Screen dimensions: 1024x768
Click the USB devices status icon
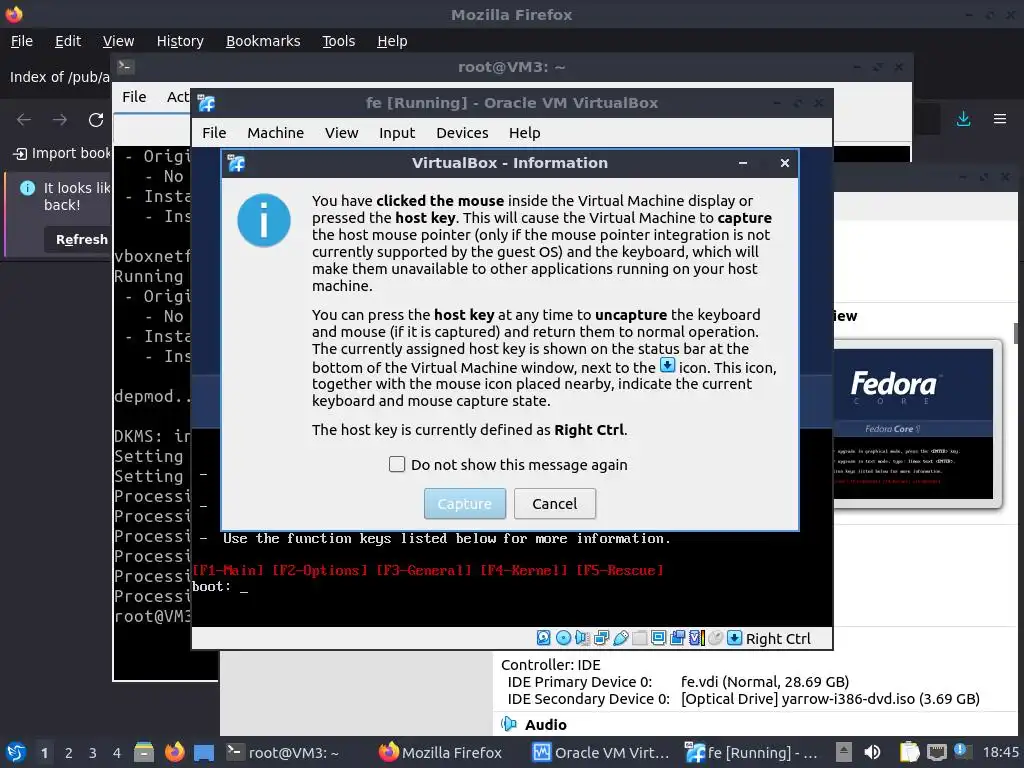click(620, 638)
